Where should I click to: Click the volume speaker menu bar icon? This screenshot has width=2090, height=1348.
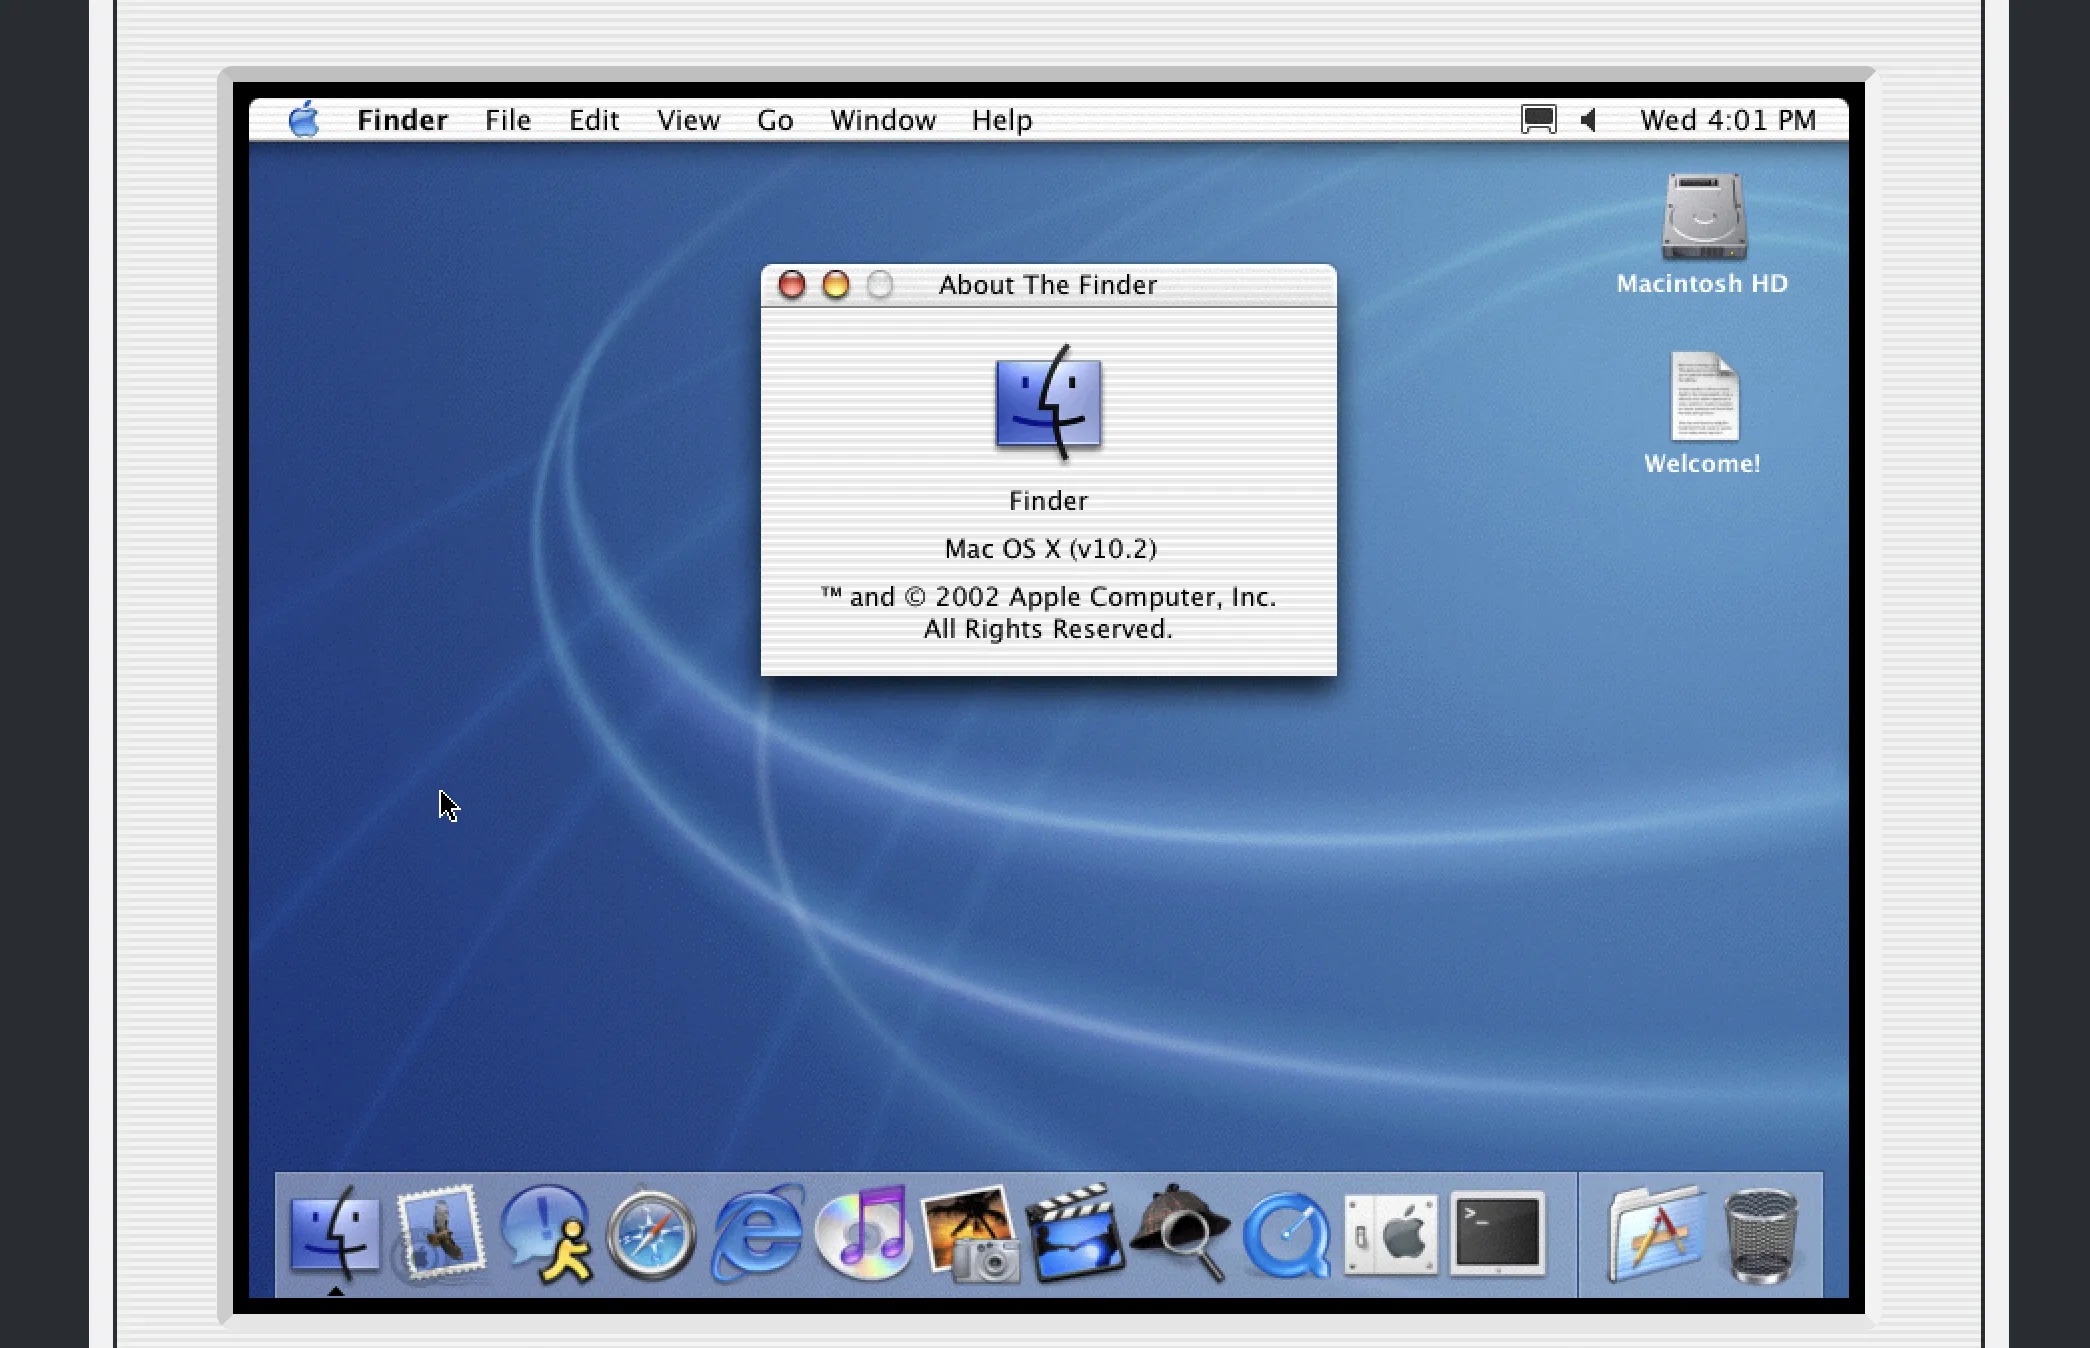[x=1588, y=120]
